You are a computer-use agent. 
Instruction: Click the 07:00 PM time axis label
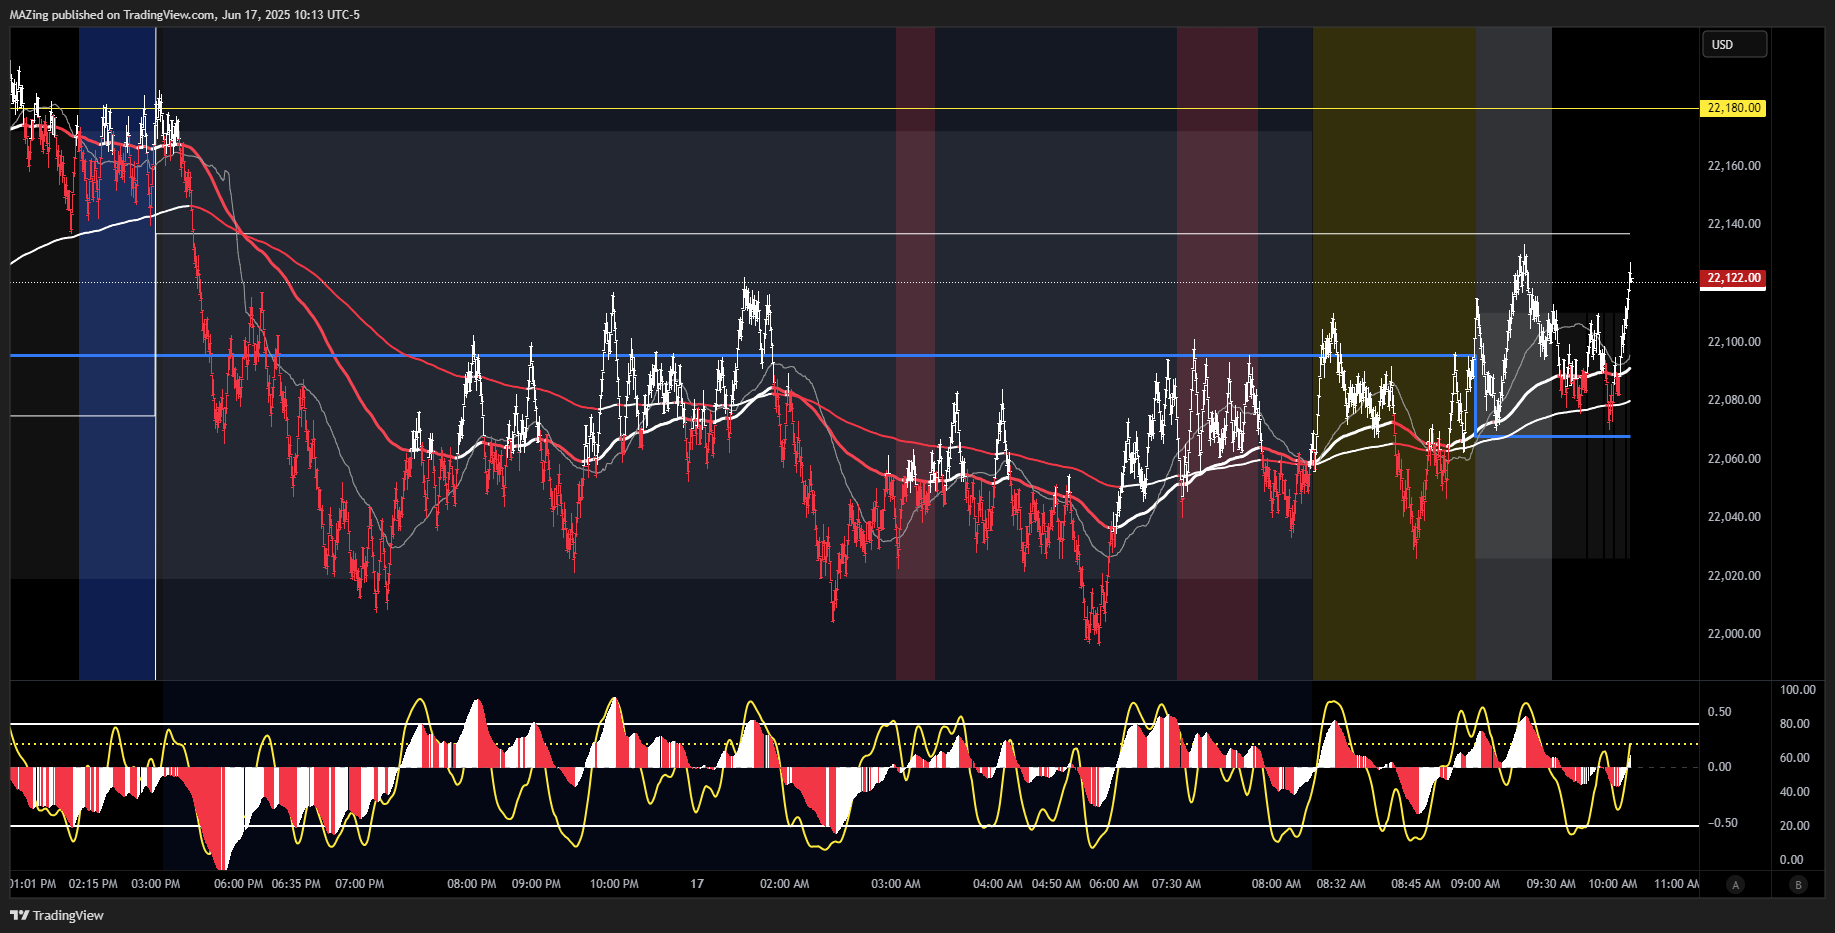(359, 884)
